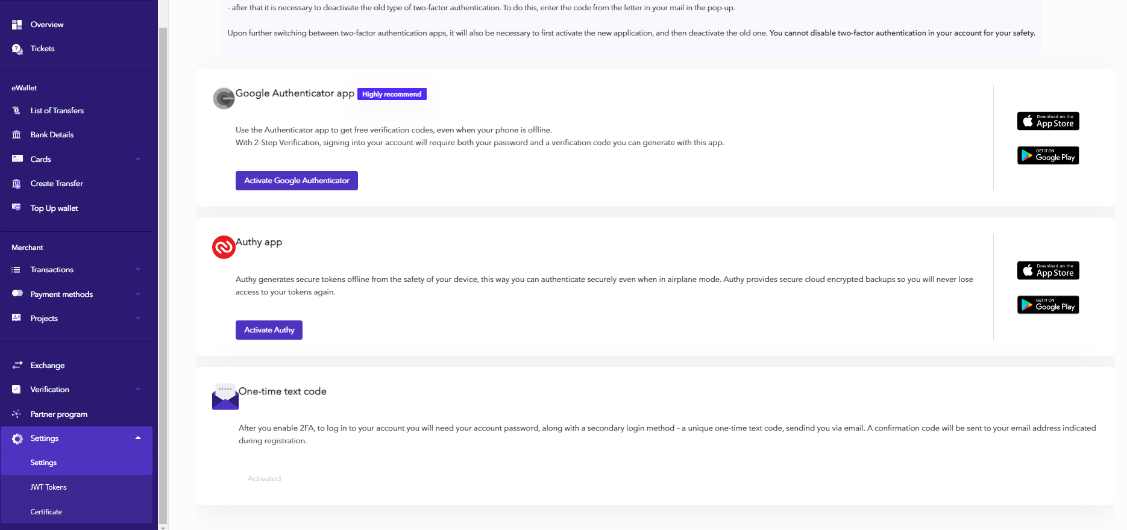This screenshot has width=1127, height=530.
Task: Click the Exchange arrows icon
Action: [17, 365]
